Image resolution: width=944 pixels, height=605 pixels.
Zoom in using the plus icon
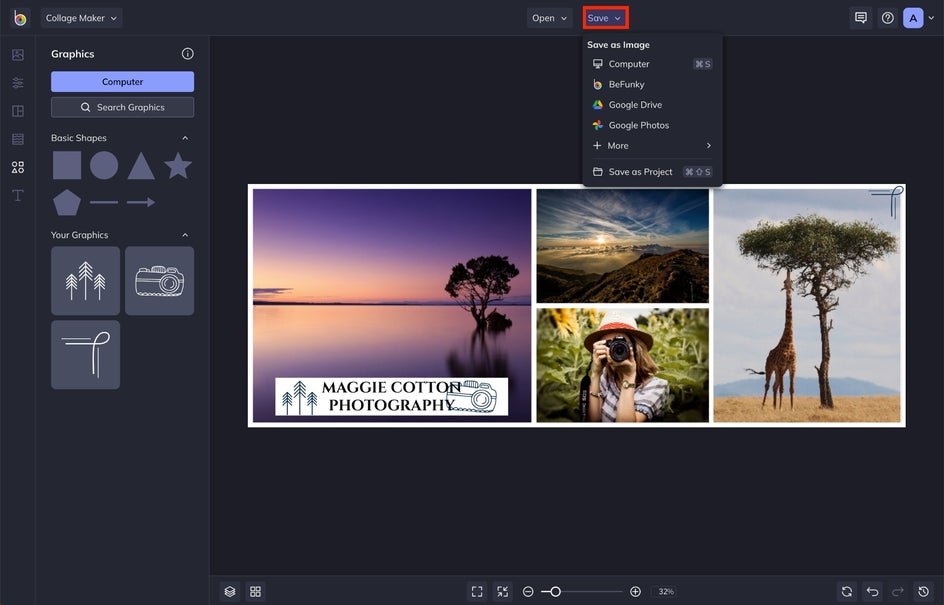[x=634, y=591]
